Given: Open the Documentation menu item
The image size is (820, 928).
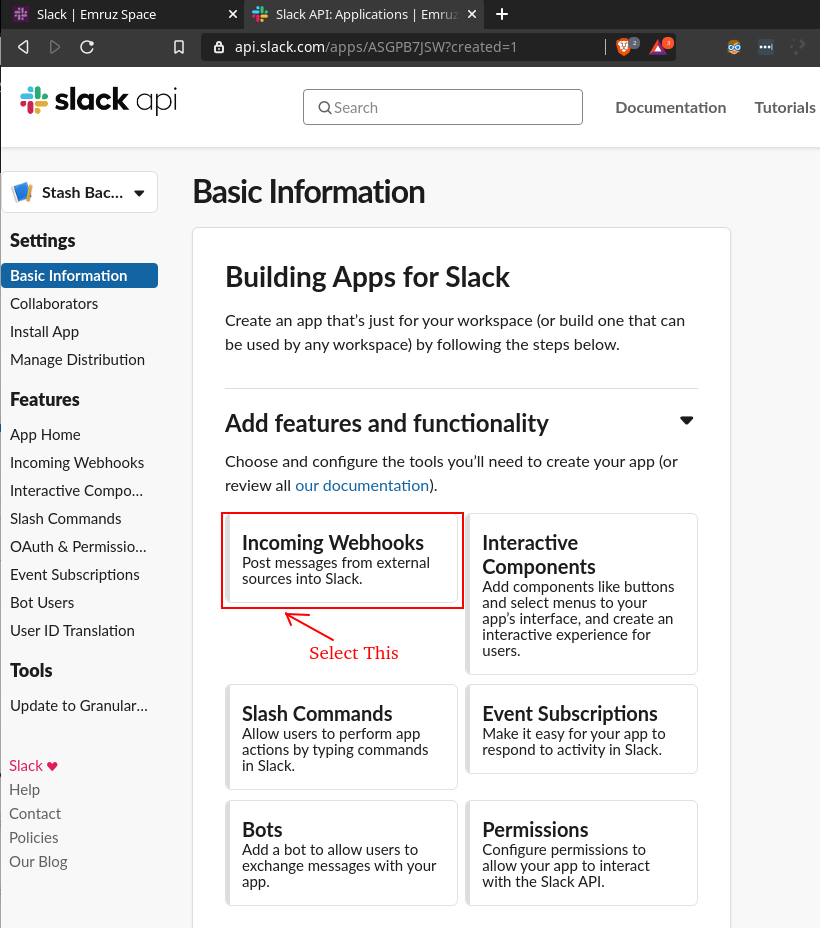Looking at the screenshot, I should point(670,108).
